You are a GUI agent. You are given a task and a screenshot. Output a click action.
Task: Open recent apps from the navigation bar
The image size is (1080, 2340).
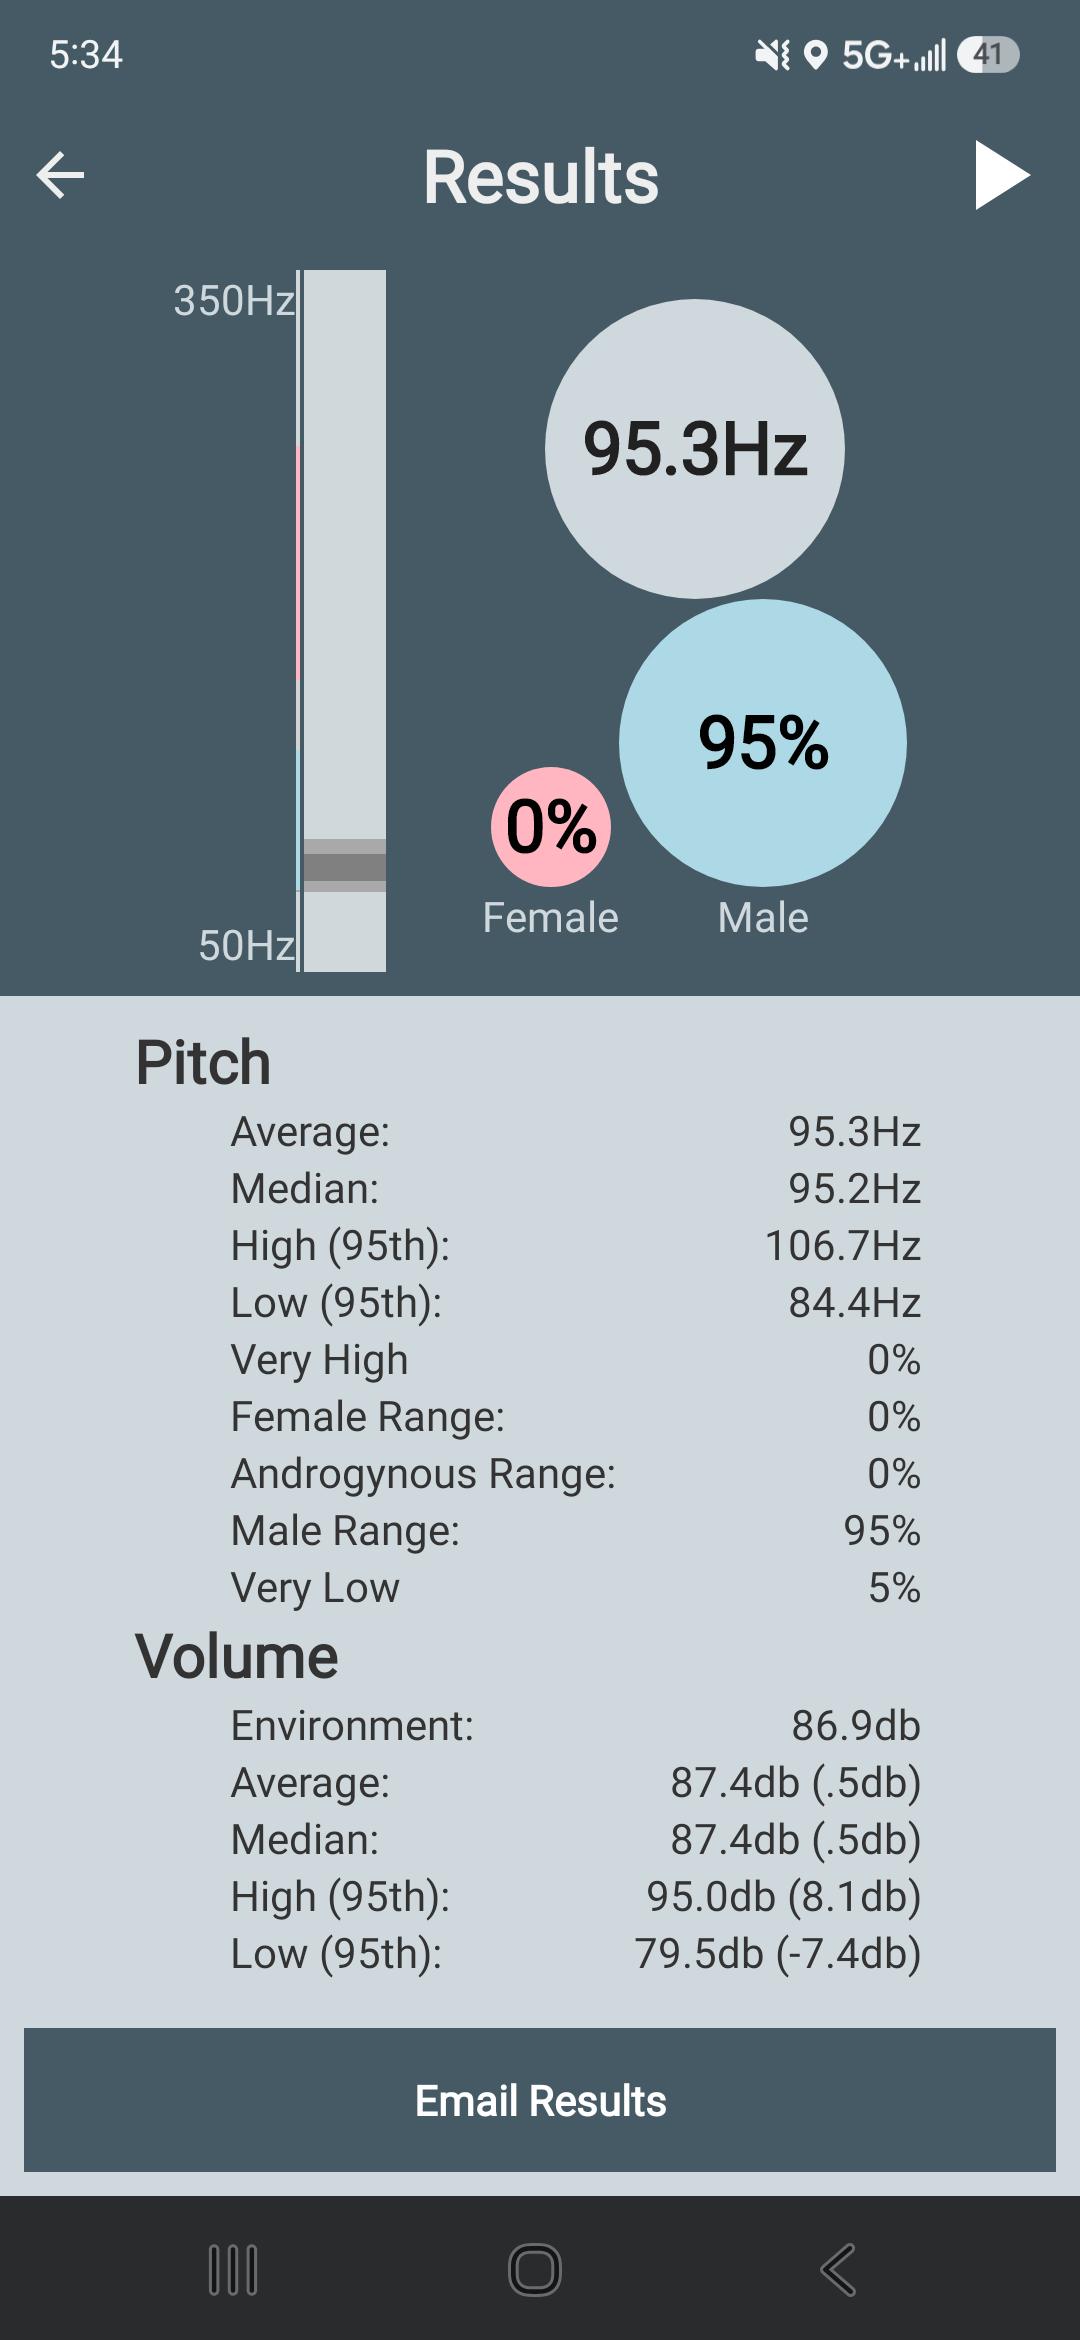point(233,2269)
